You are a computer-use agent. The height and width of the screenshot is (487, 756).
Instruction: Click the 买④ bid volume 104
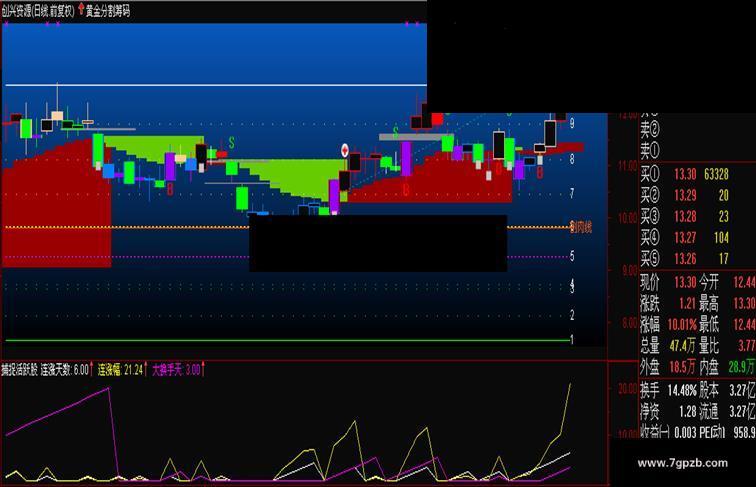point(721,237)
